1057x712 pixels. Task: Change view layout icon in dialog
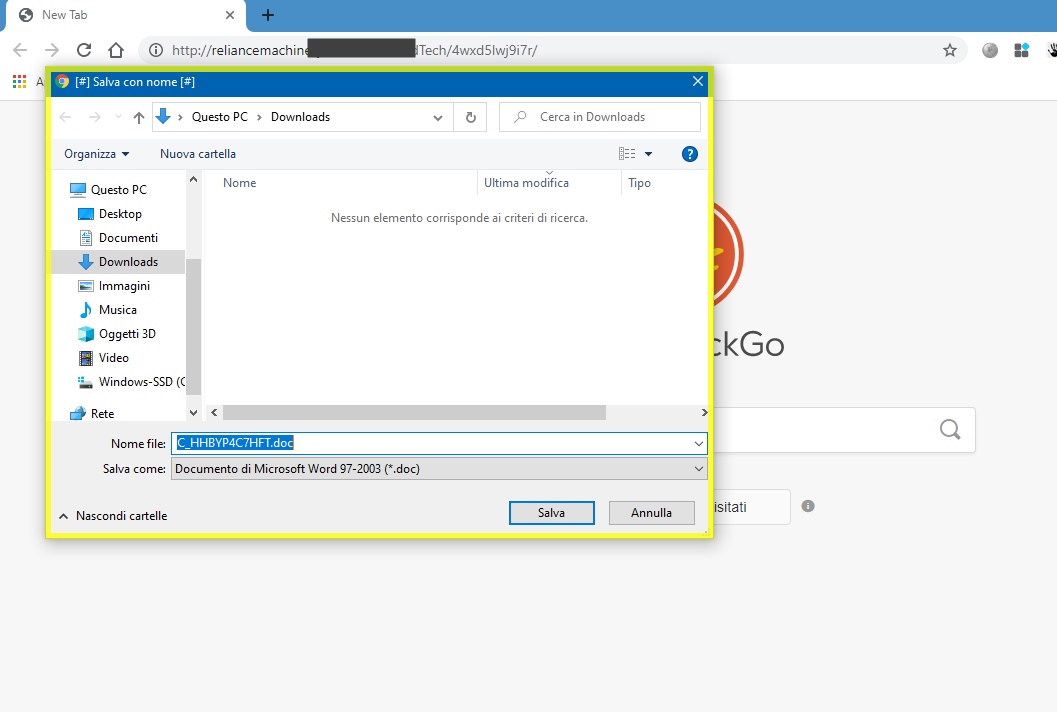point(627,154)
